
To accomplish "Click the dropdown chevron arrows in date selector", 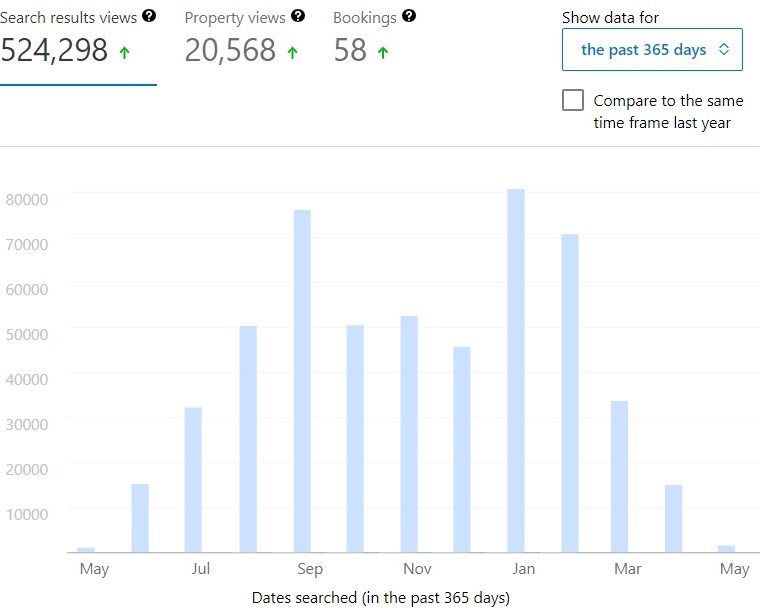I will 724,50.
